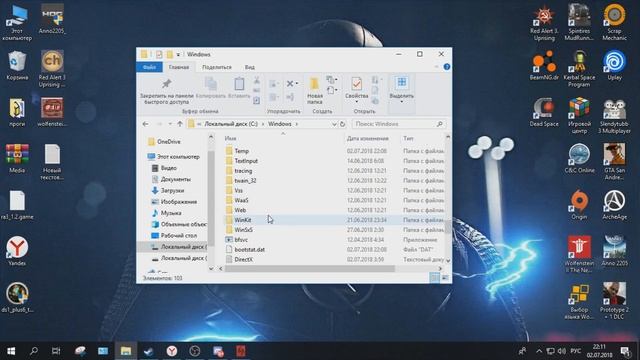
Task: Create a Новая папка in ribbon
Action: click(315, 91)
